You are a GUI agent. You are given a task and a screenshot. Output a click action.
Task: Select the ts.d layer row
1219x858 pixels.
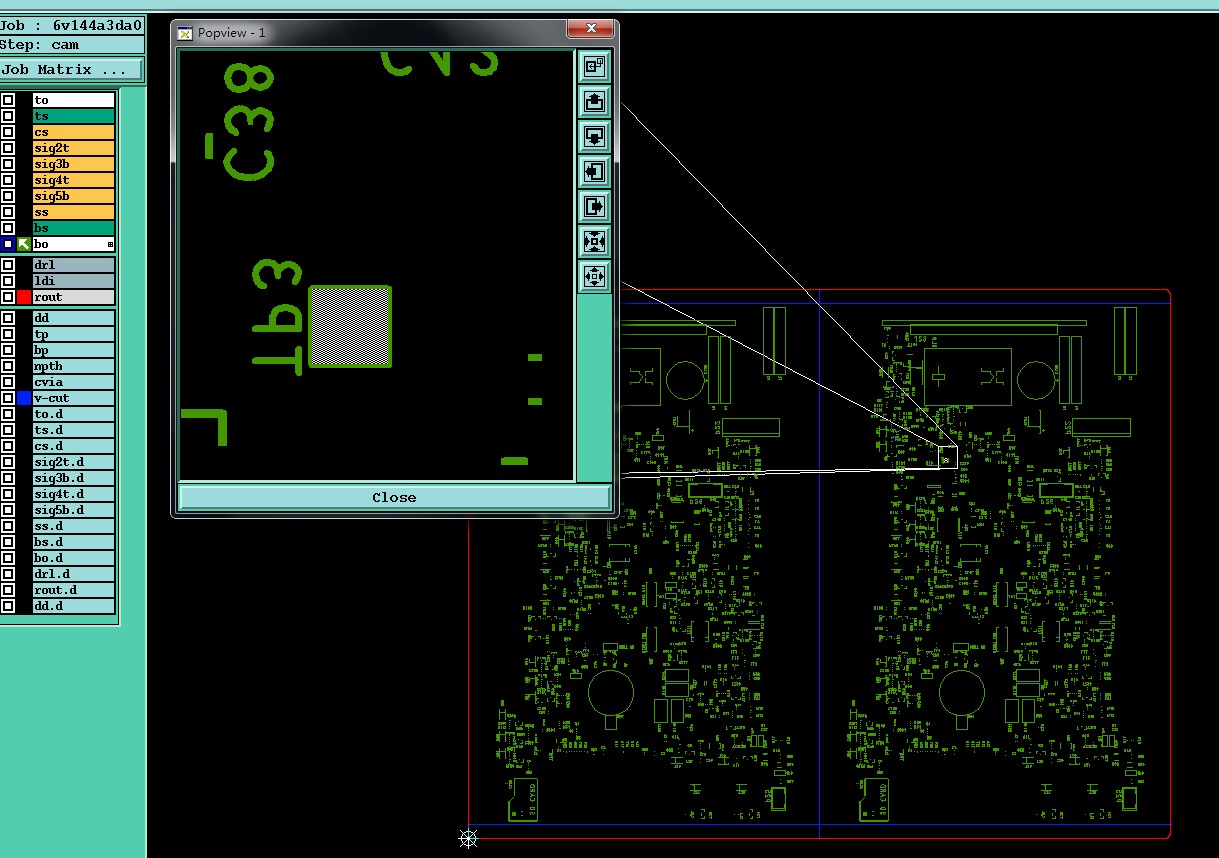(x=73, y=430)
